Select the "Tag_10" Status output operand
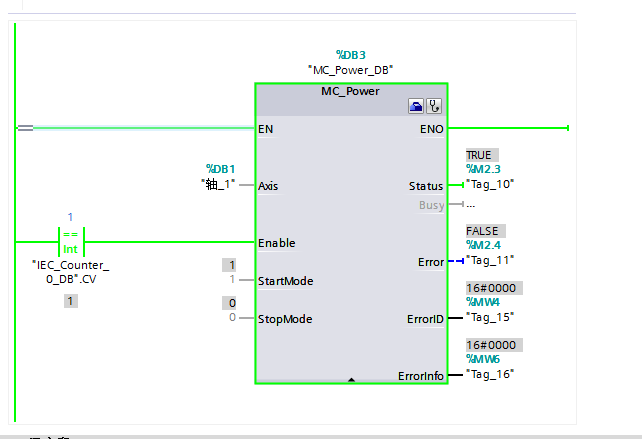Viewport: 642px width, 439px height. (490, 184)
